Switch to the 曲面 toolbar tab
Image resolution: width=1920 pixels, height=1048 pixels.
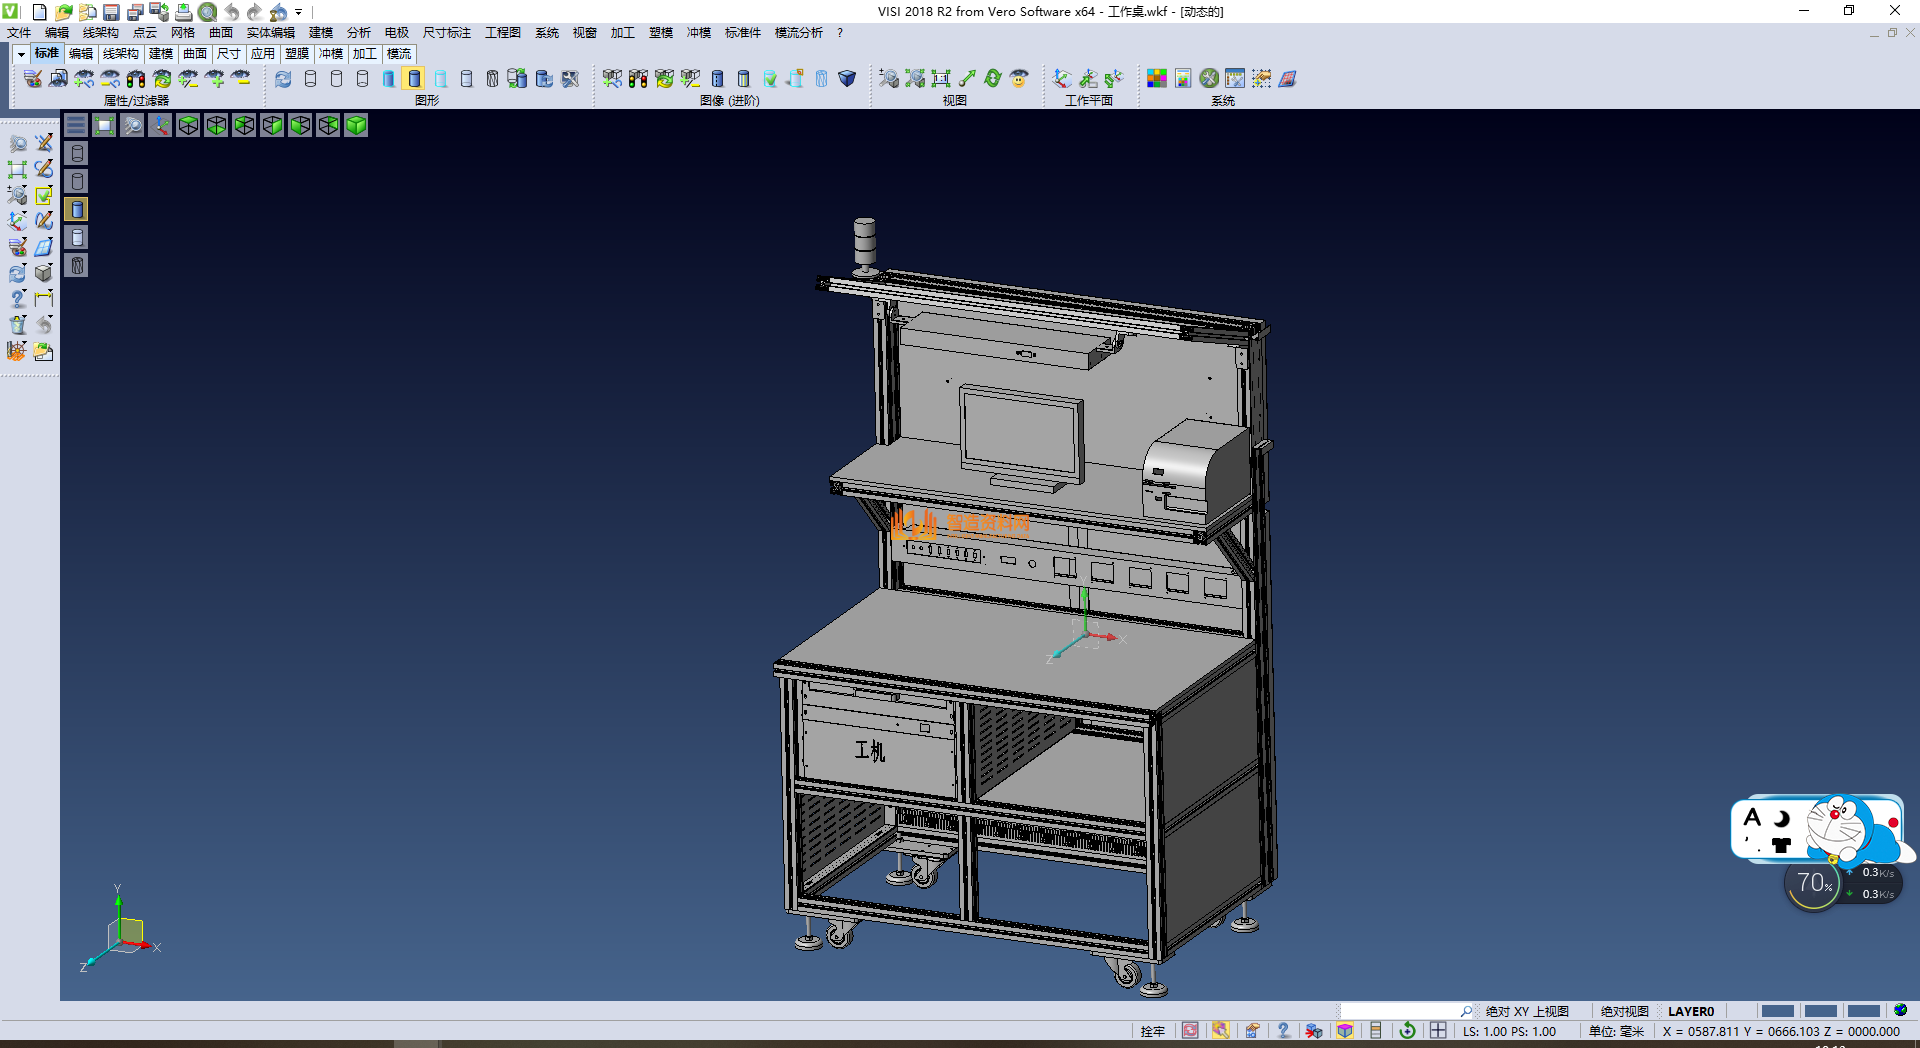(x=195, y=54)
